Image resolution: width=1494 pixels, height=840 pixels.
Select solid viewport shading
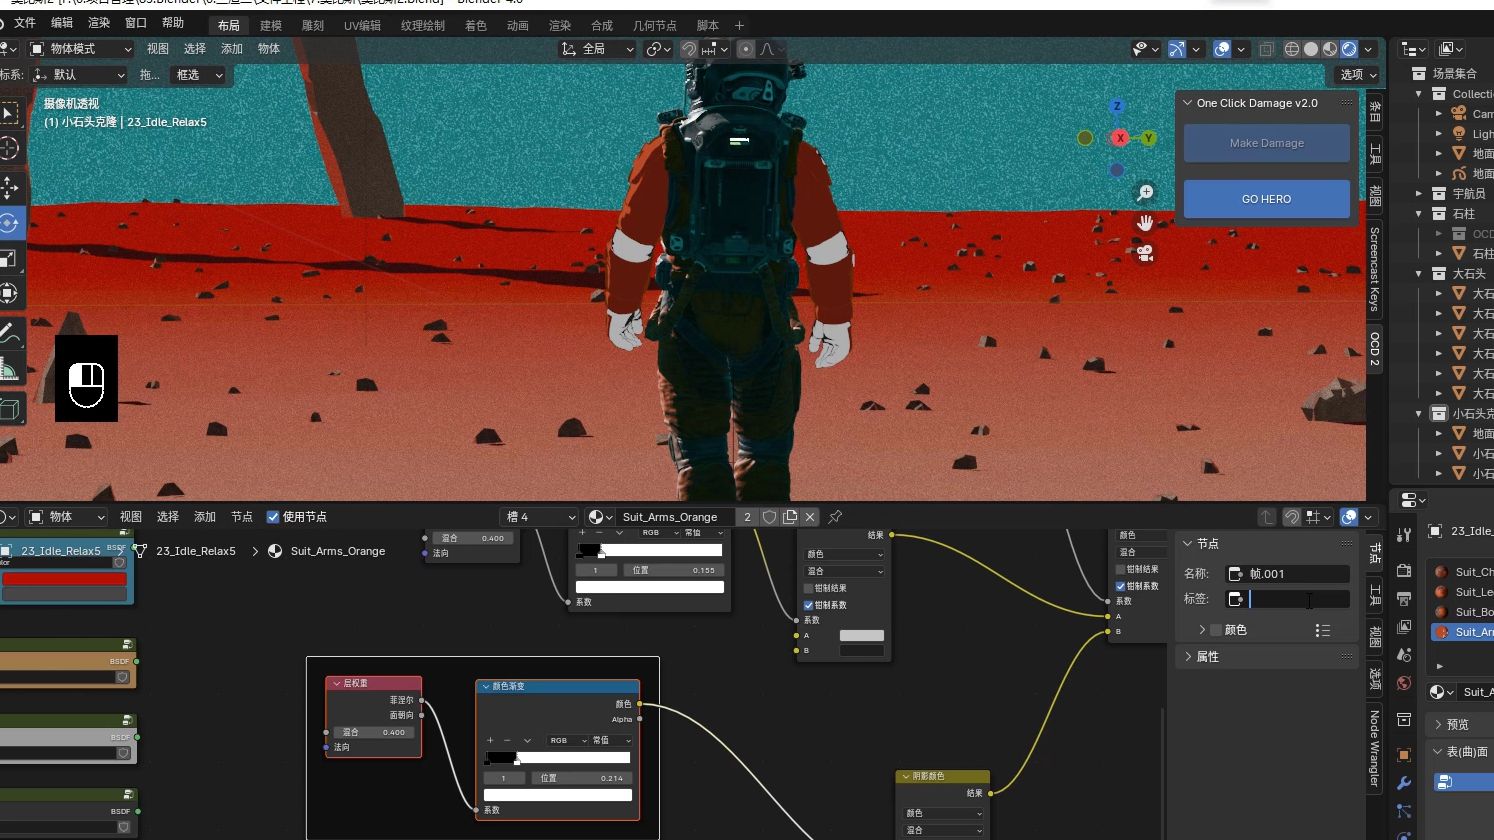(x=1311, y=49)
